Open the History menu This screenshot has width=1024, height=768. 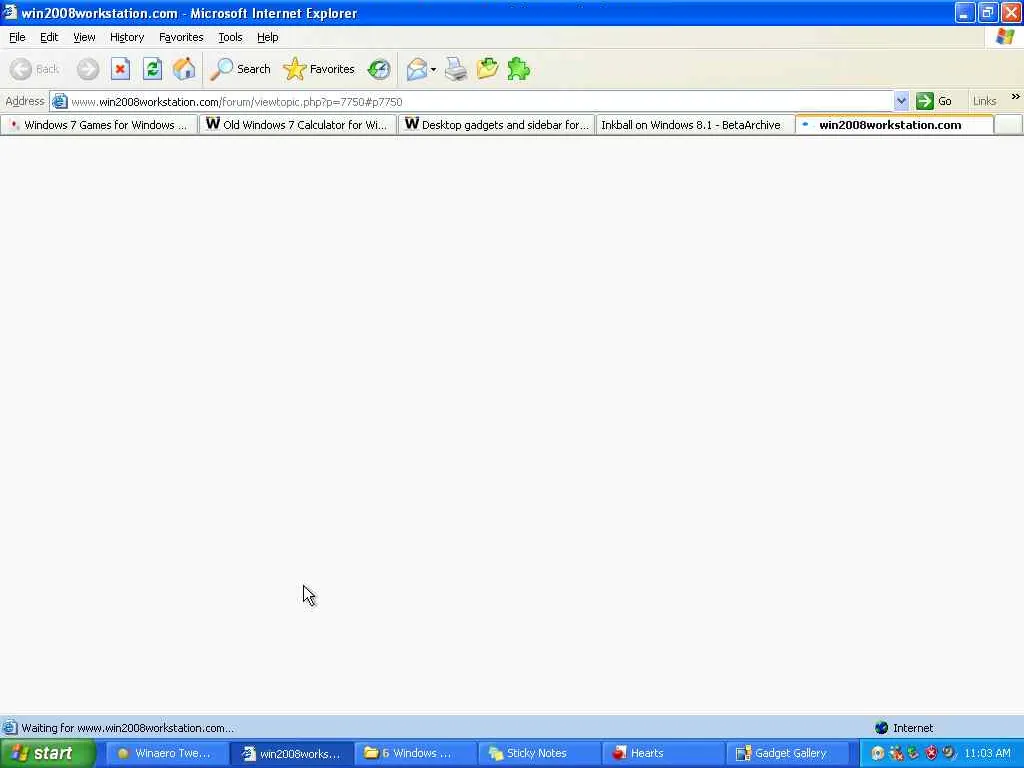point(127,37)
